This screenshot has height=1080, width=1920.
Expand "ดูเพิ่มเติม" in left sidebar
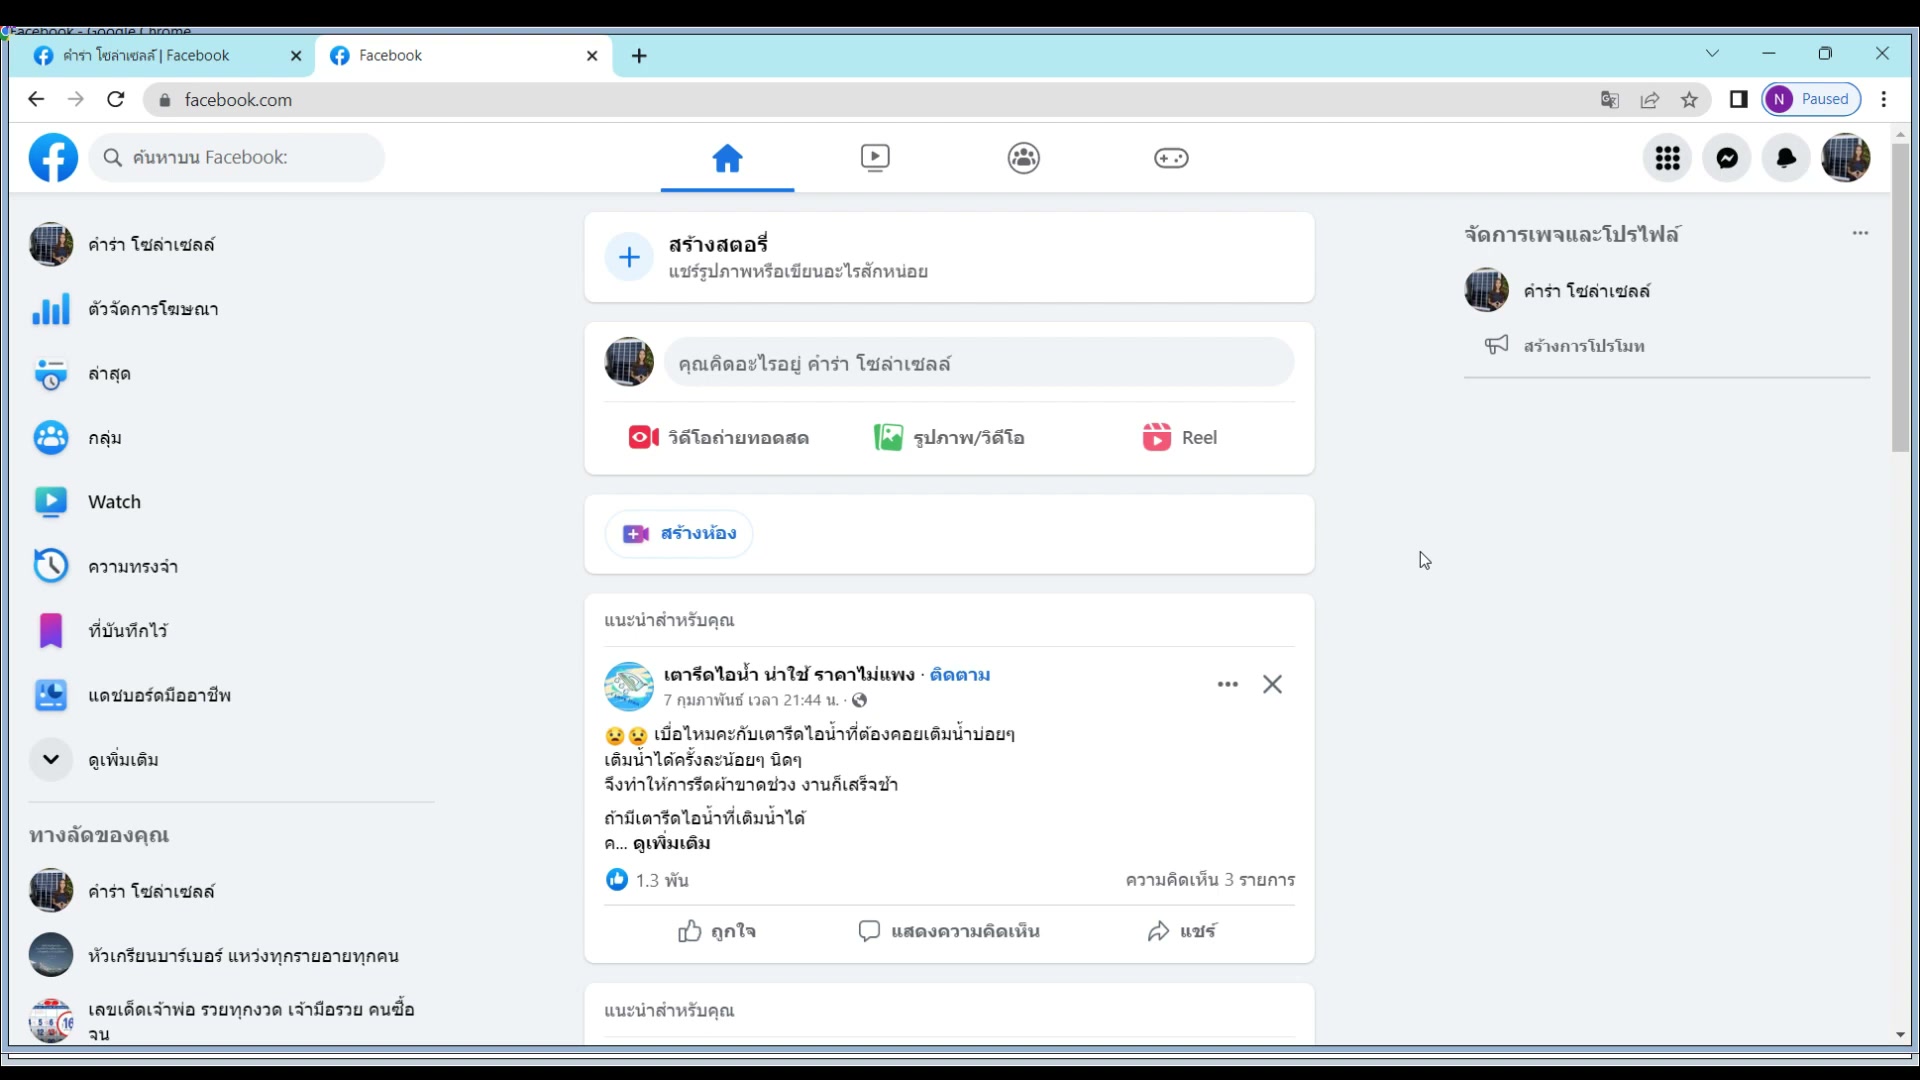point(122,760)
